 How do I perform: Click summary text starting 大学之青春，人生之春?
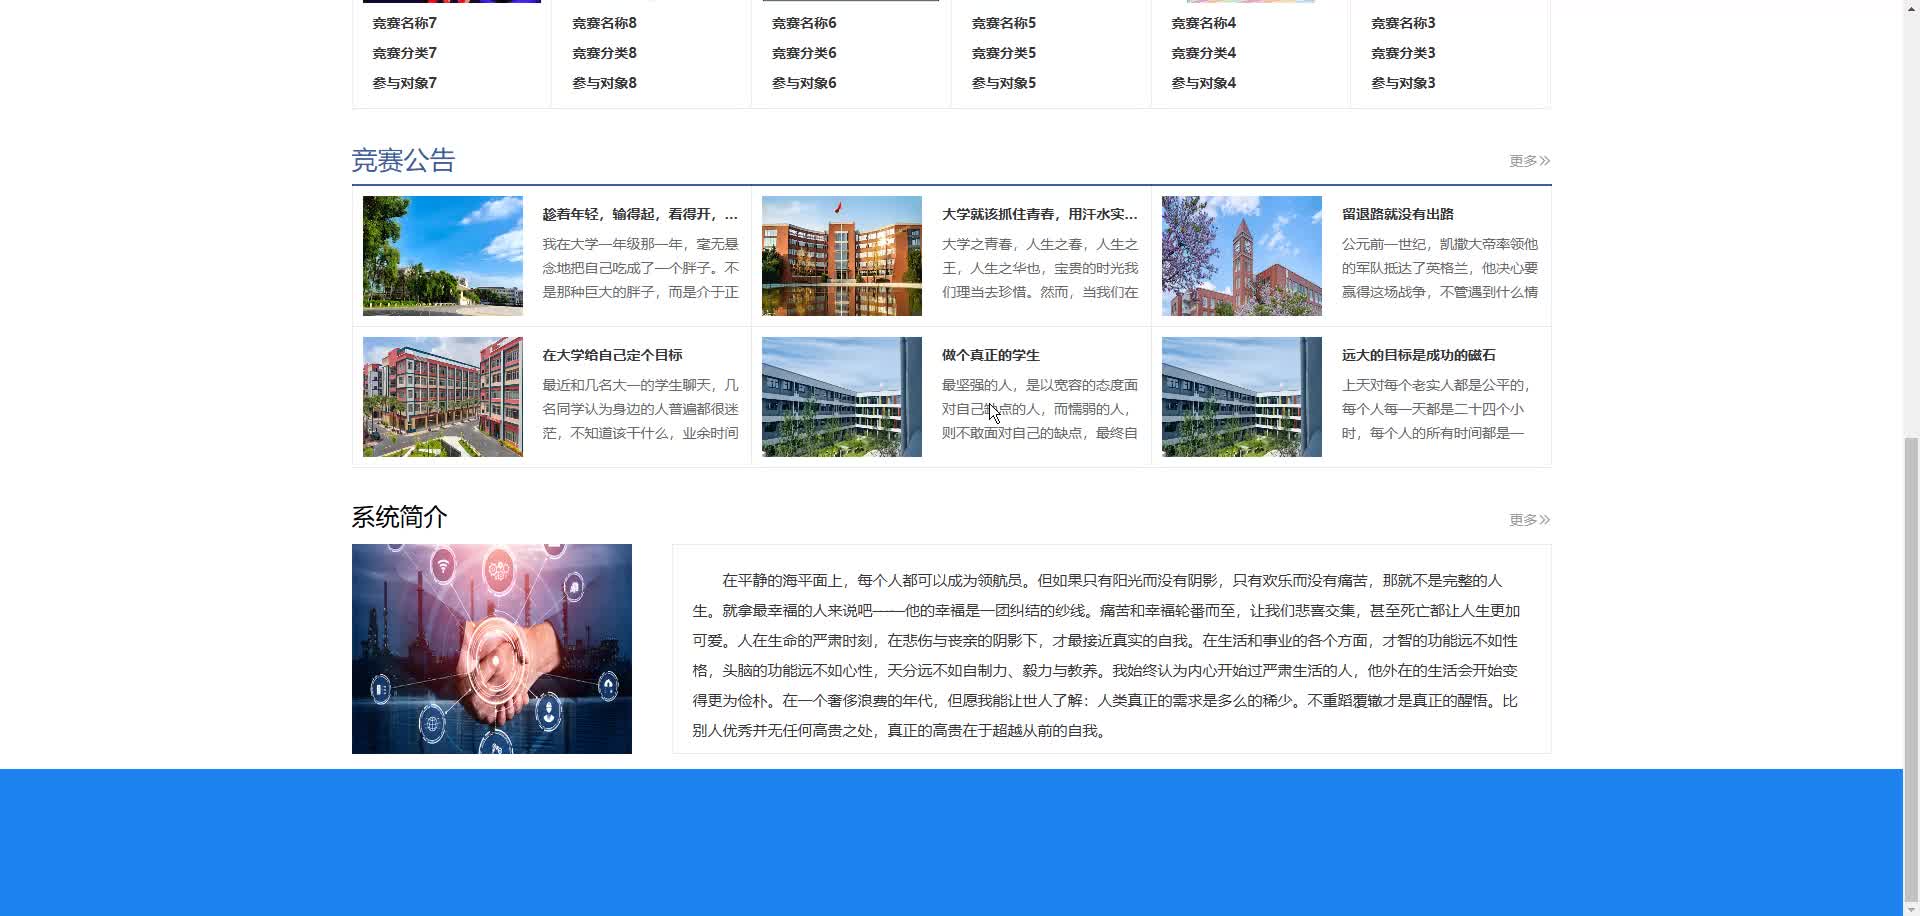click(x=1040, y=268)
